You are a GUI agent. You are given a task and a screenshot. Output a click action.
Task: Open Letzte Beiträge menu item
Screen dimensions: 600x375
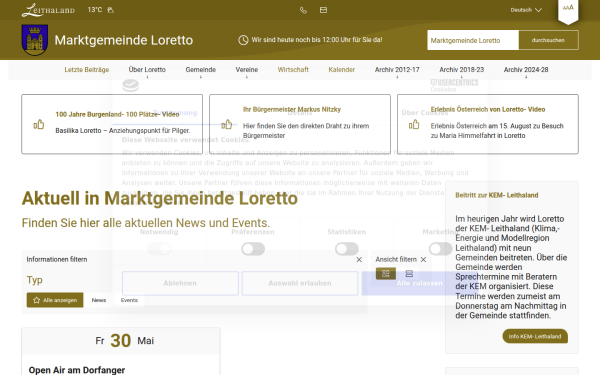coord(86,70)
